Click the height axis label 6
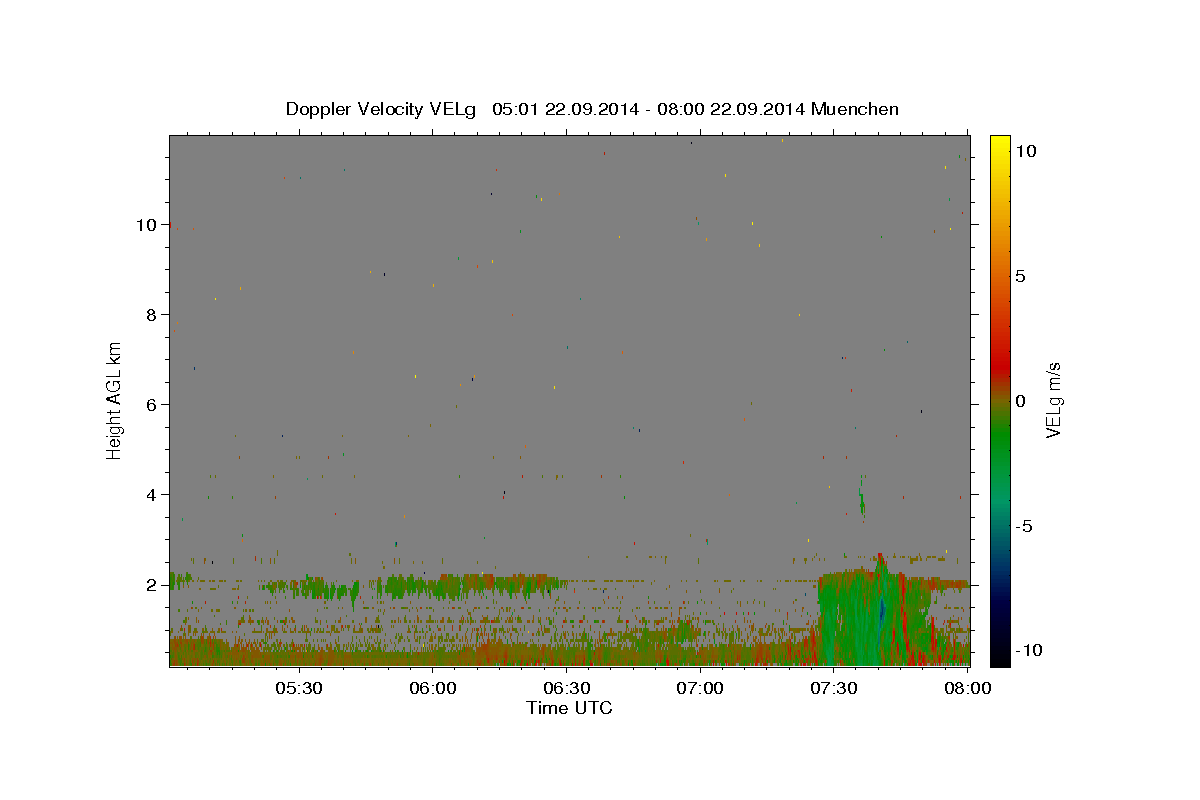 click(x=152, y=405)
